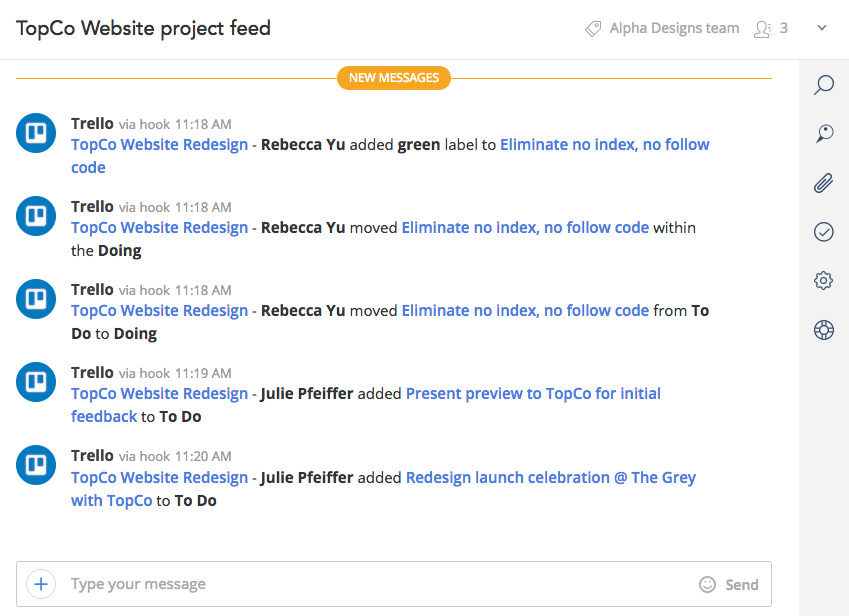This screenshot has height=616, width=849.
Task: Click the Send button
Action: [x=741, y=585]
